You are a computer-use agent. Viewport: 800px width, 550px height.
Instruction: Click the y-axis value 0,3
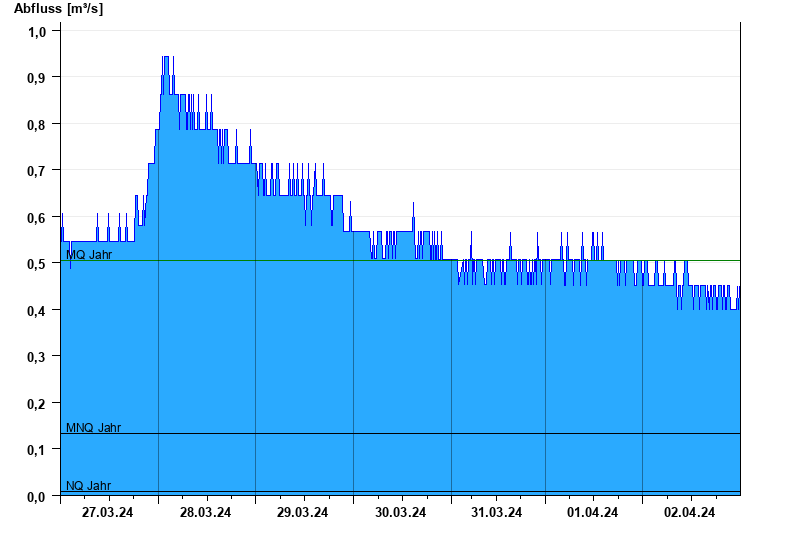tap(36, 357)
